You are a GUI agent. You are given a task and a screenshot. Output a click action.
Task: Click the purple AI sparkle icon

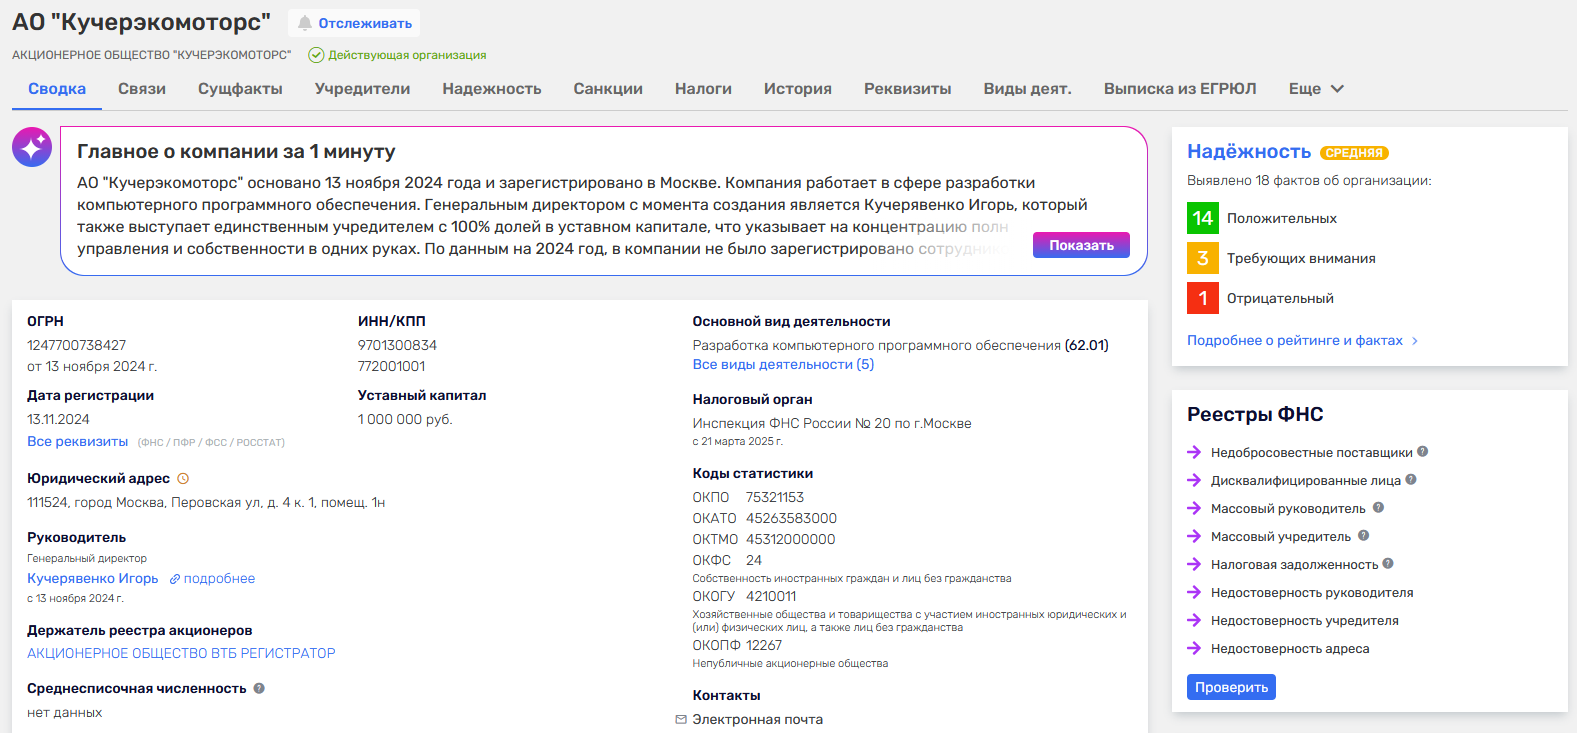(x=32, y=147)
